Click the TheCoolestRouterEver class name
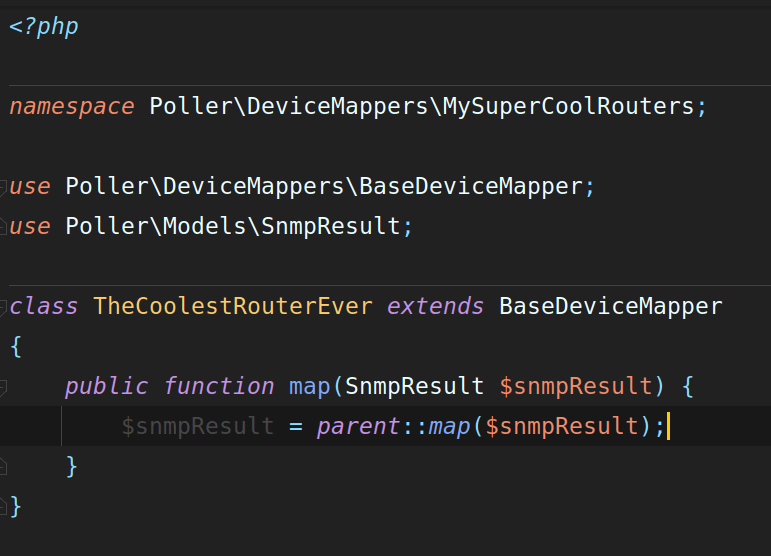771x556 pixels. click(232, 306)
